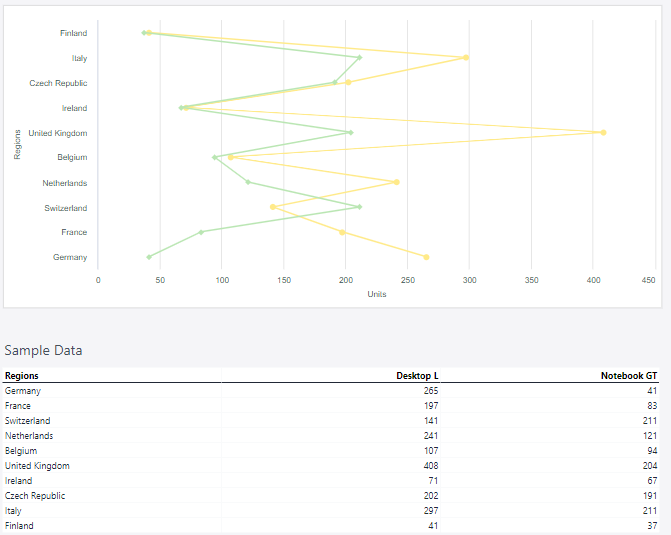The width and height of the screenshot is (671, 535).
Task: Click the Regions vertical axis title
Action: [x=18, y=145]
